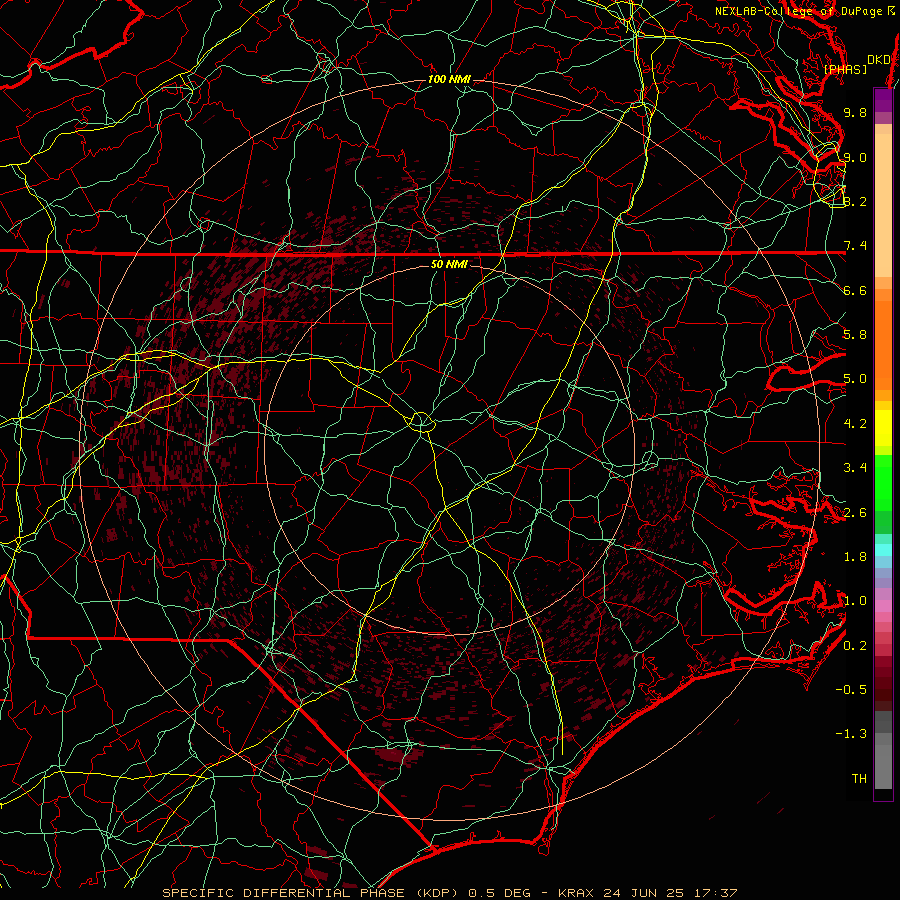Select the 4.2 value on the scale
The image size is (900, 900).
click(x=855, y=424)
